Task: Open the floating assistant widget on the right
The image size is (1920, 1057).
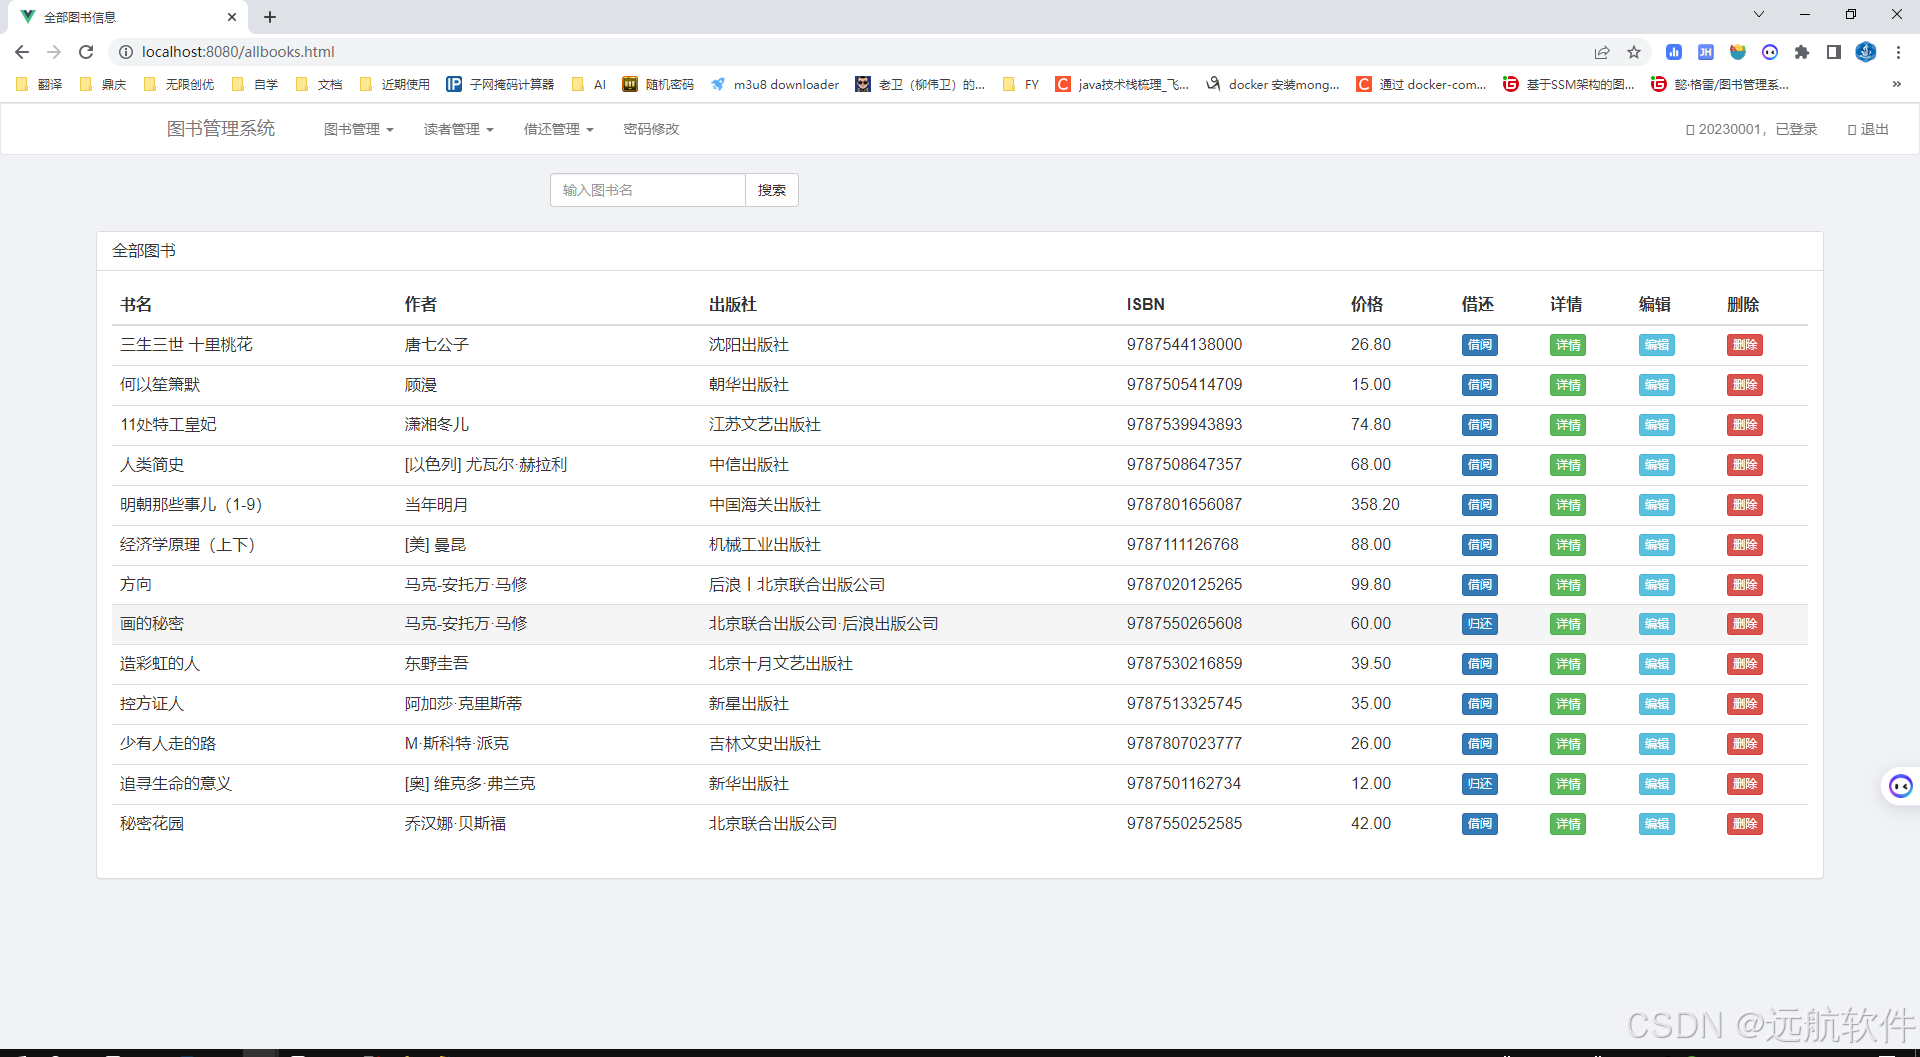Action: (x=1899, y=786)
